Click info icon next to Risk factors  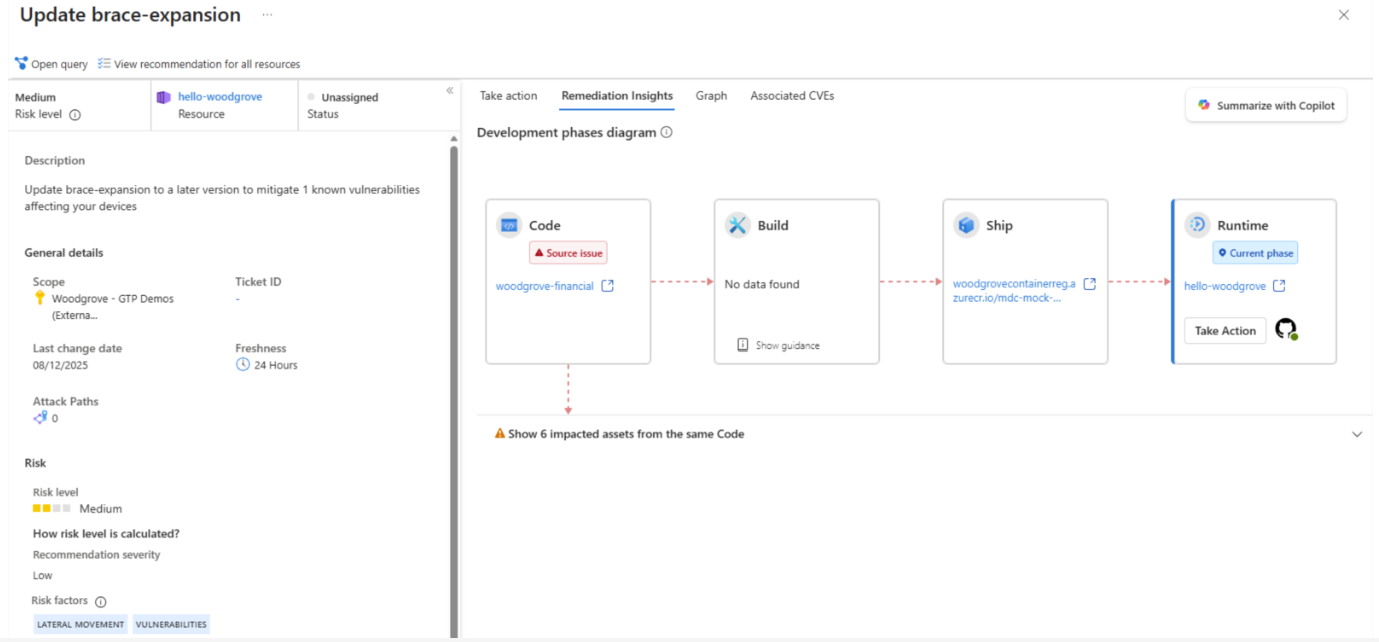click(100, 602)
